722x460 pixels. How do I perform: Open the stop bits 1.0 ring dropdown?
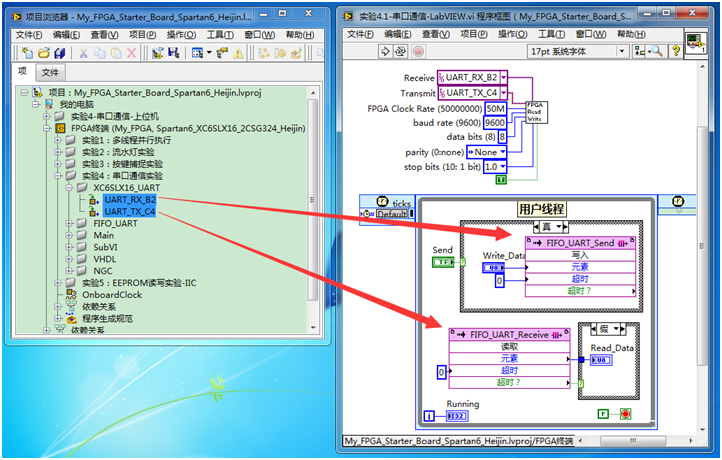coord(502,167)
